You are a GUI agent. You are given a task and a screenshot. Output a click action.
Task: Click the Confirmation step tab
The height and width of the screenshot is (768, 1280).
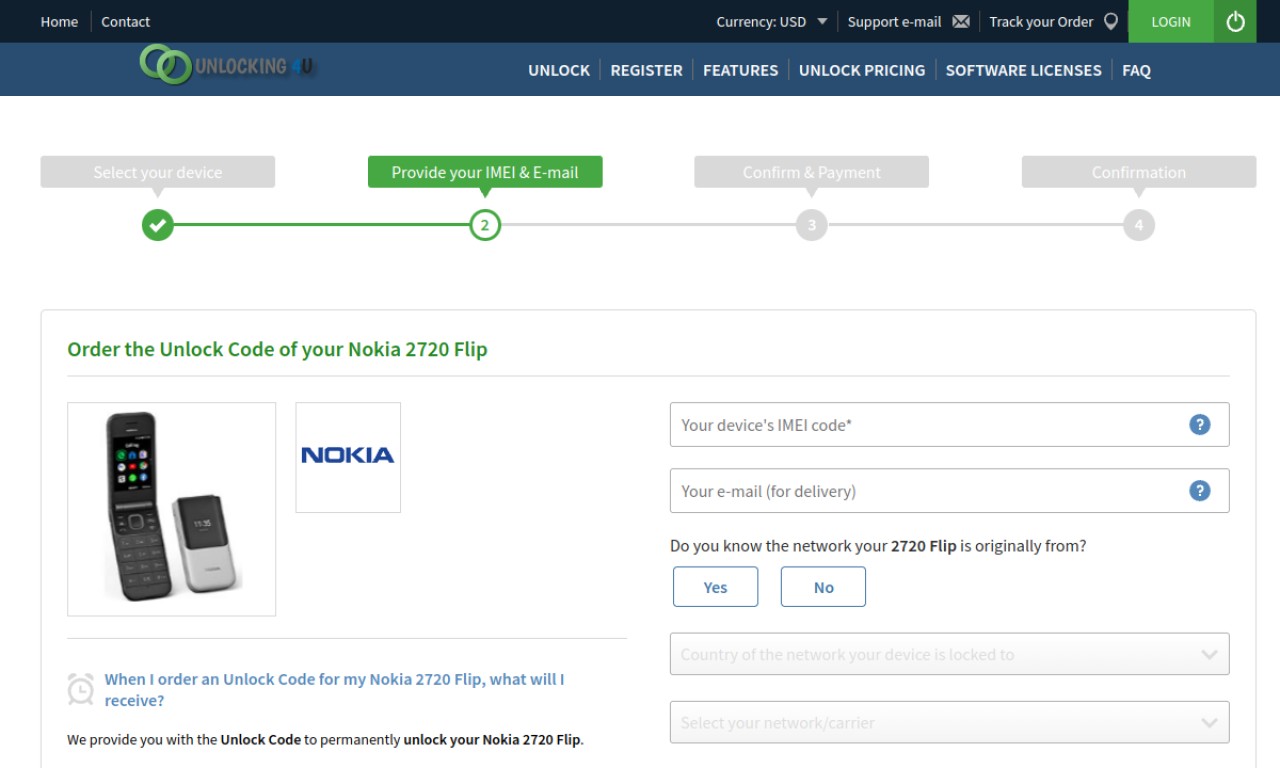(1139, 172)
